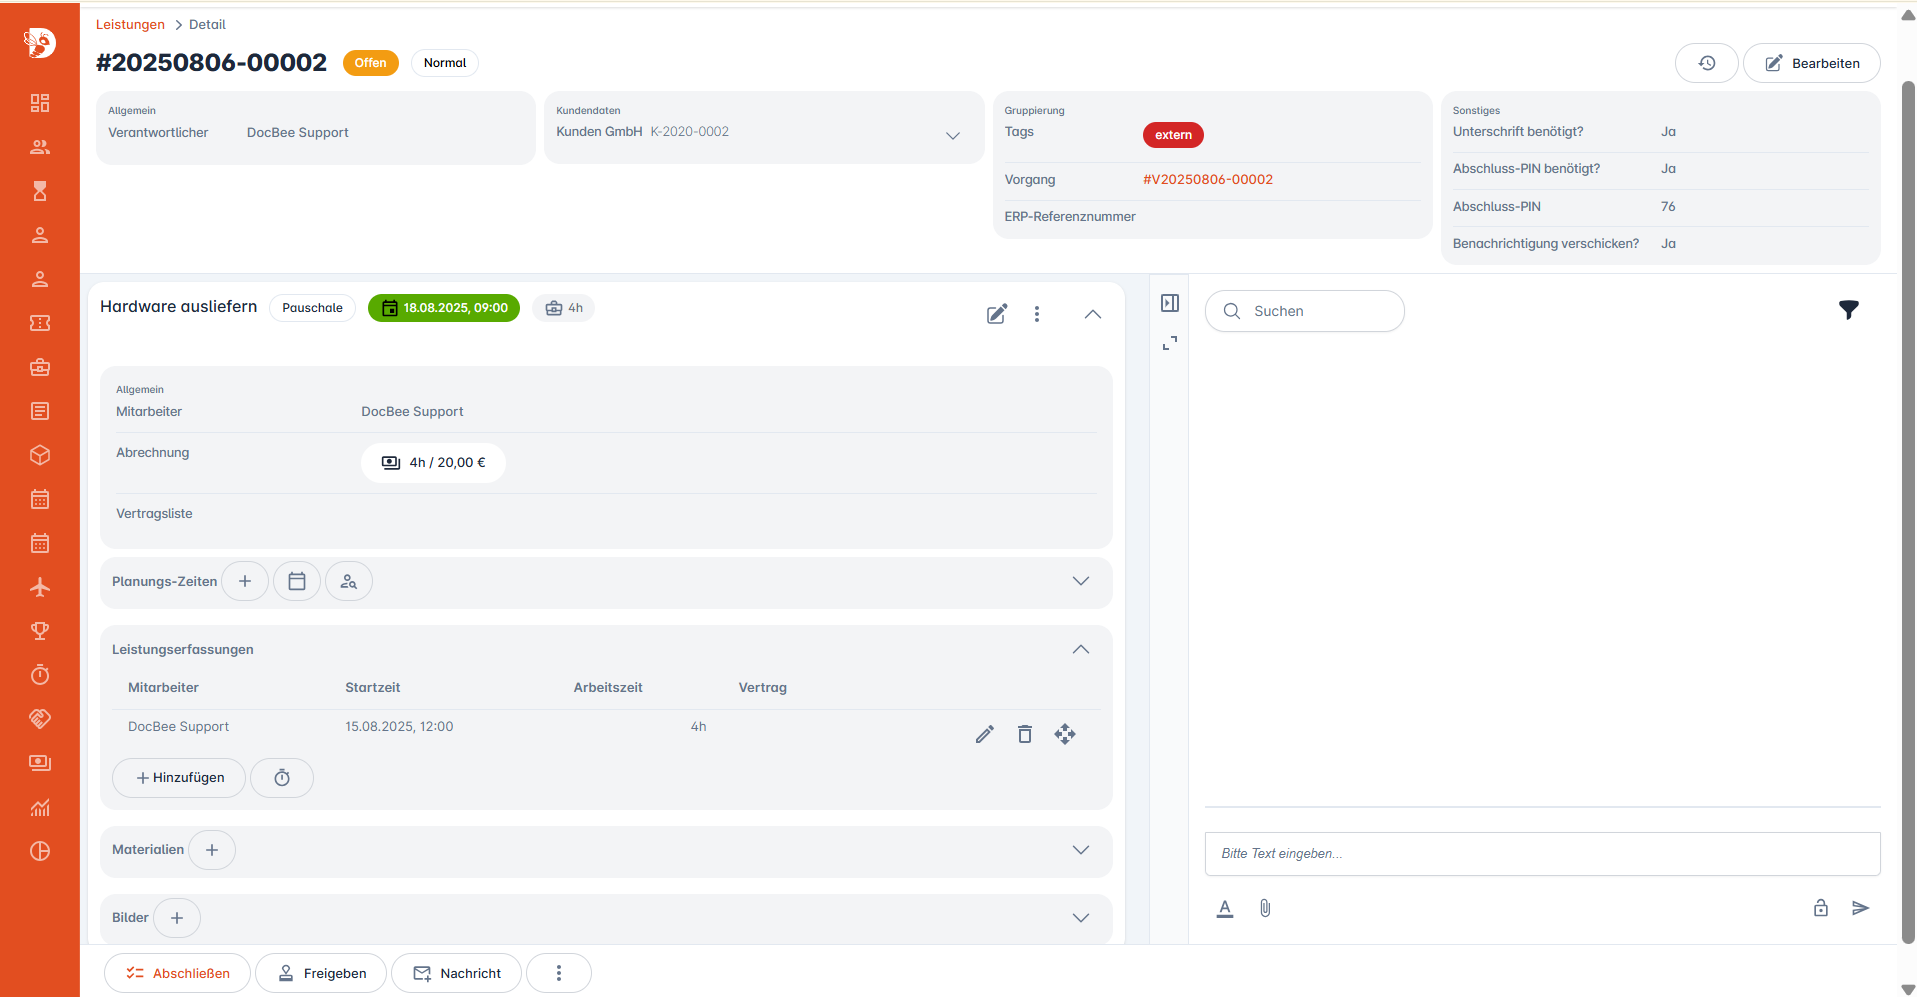Open the stopwatch icon in sidebar
The height and width of the screenshot is (997, 1917).
(x=40, y=675)
